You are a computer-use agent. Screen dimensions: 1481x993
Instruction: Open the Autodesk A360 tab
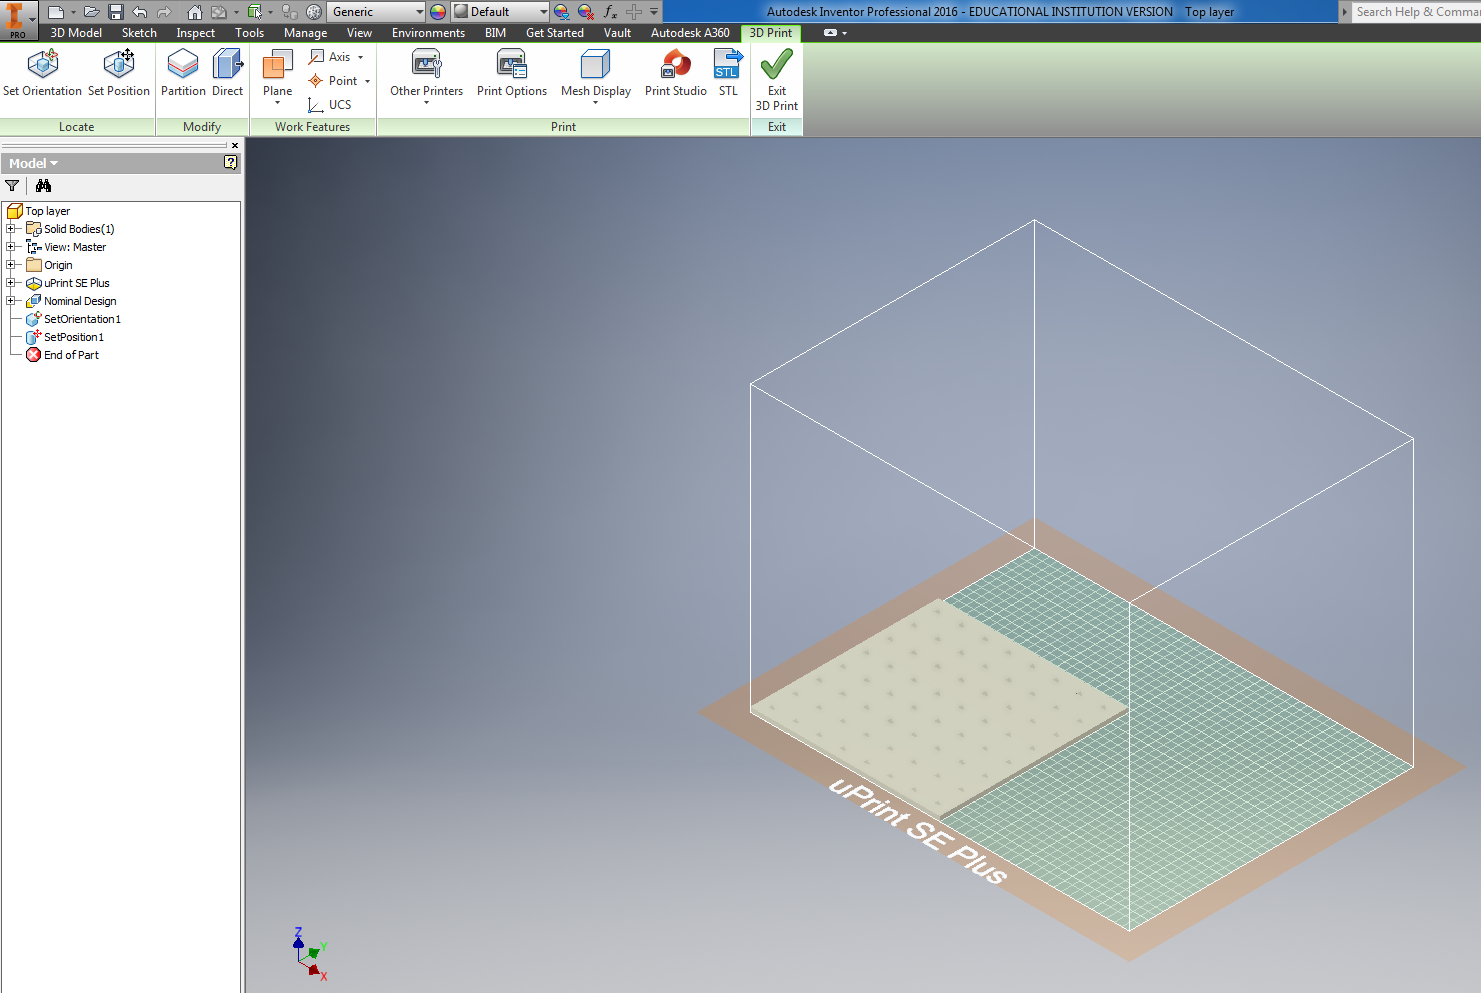click(x=690, y=33)
